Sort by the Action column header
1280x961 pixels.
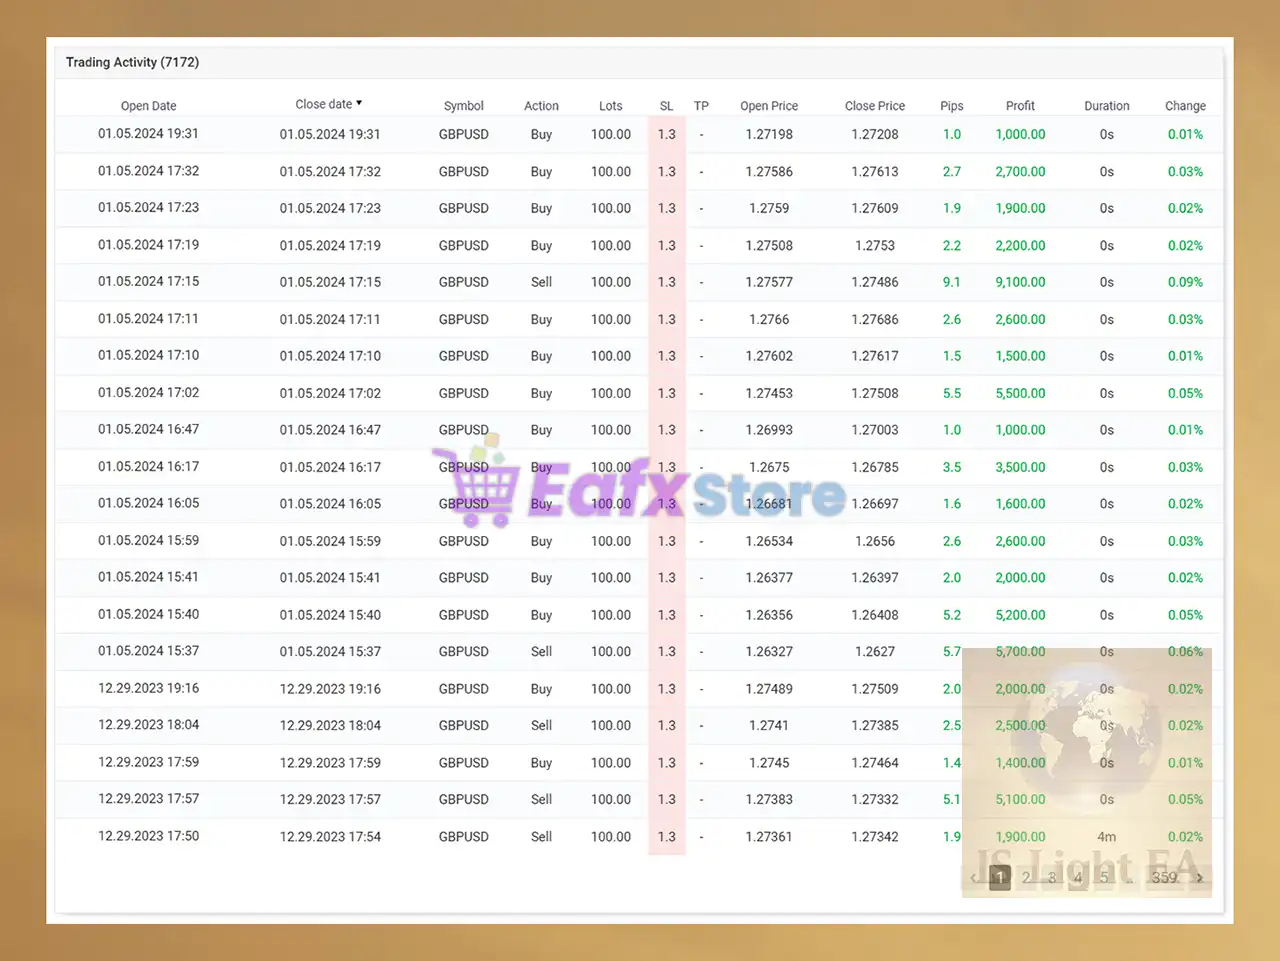pos(541,106)
